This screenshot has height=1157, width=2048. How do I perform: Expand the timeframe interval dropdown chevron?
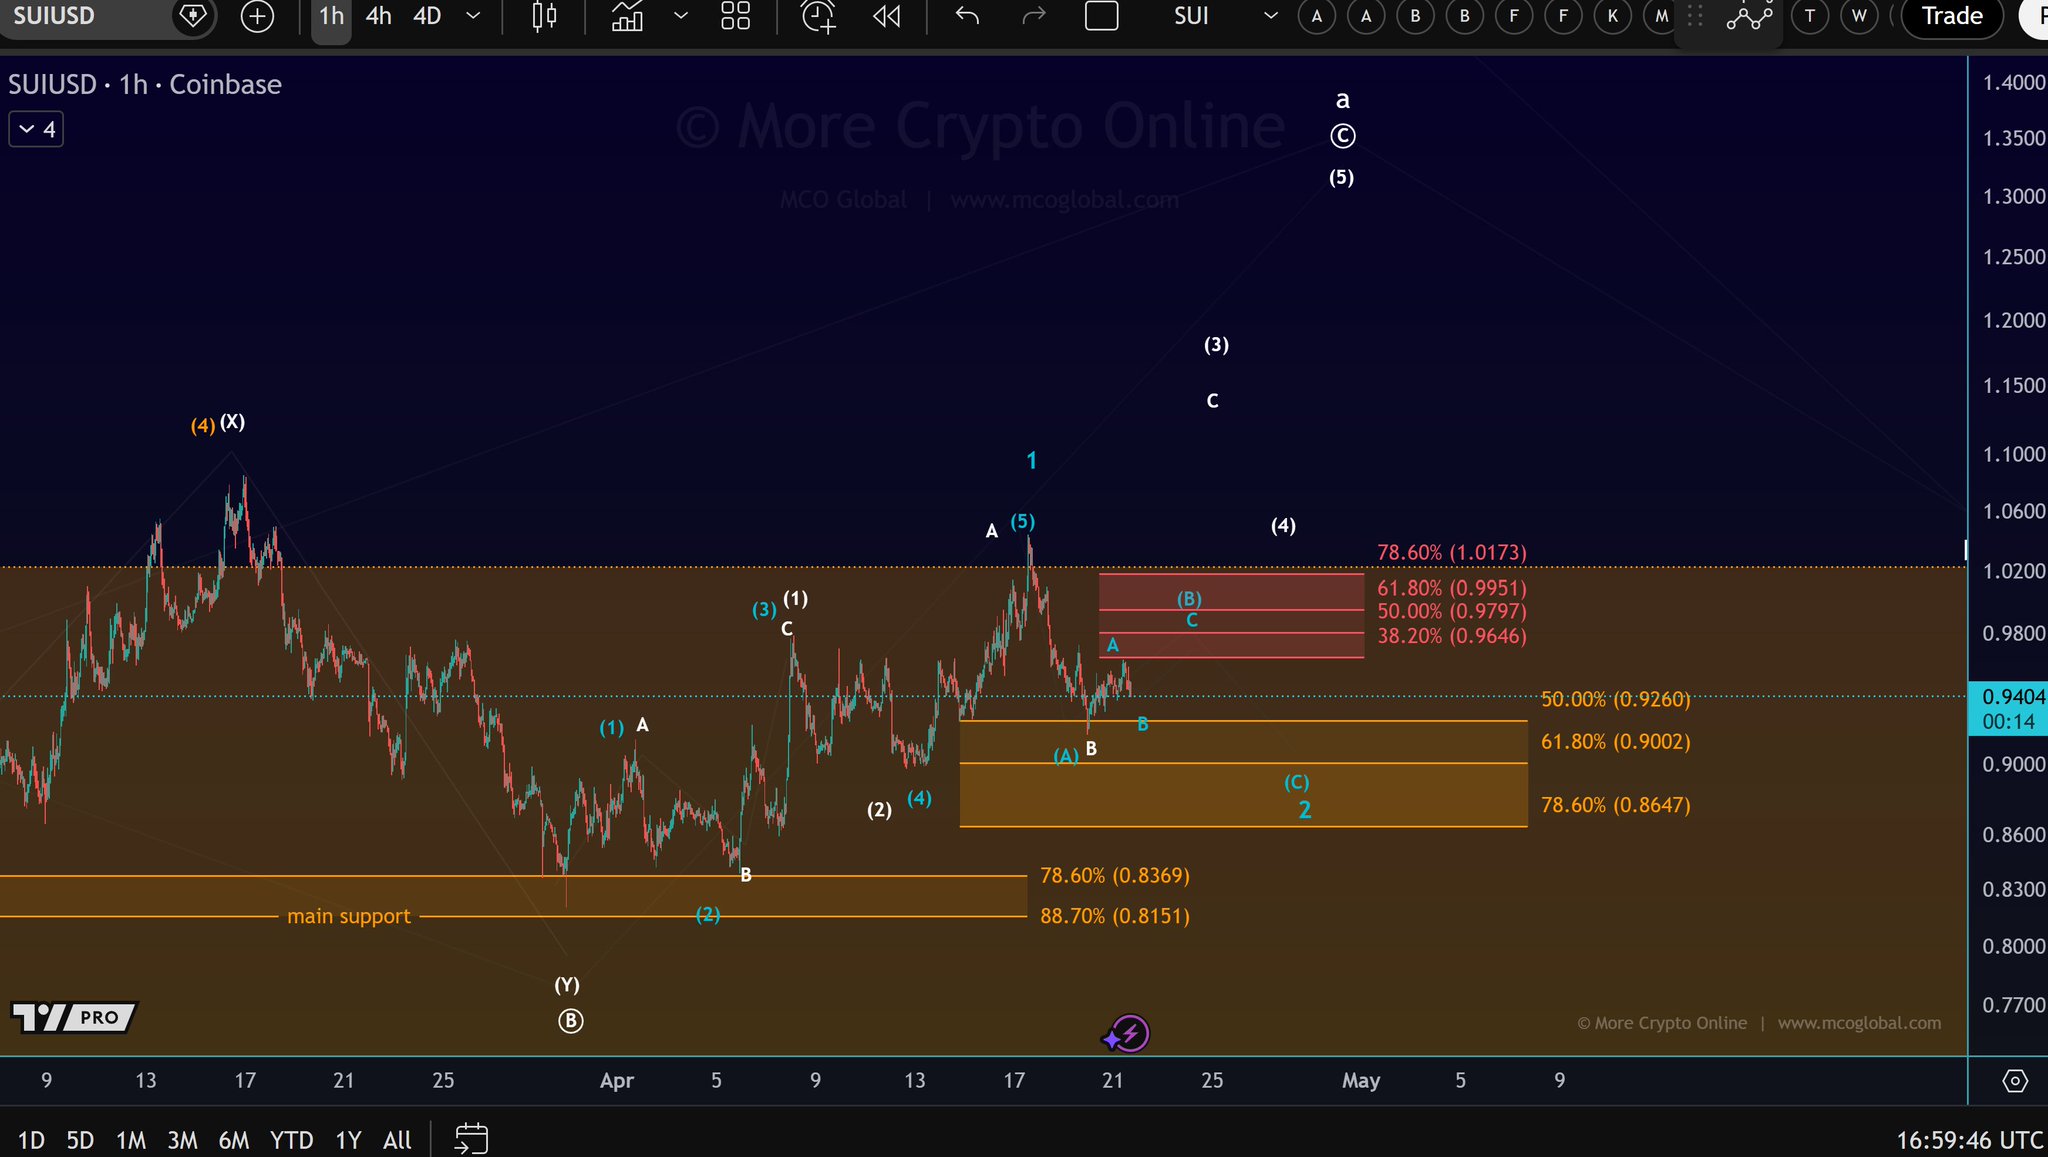(474, 16)
